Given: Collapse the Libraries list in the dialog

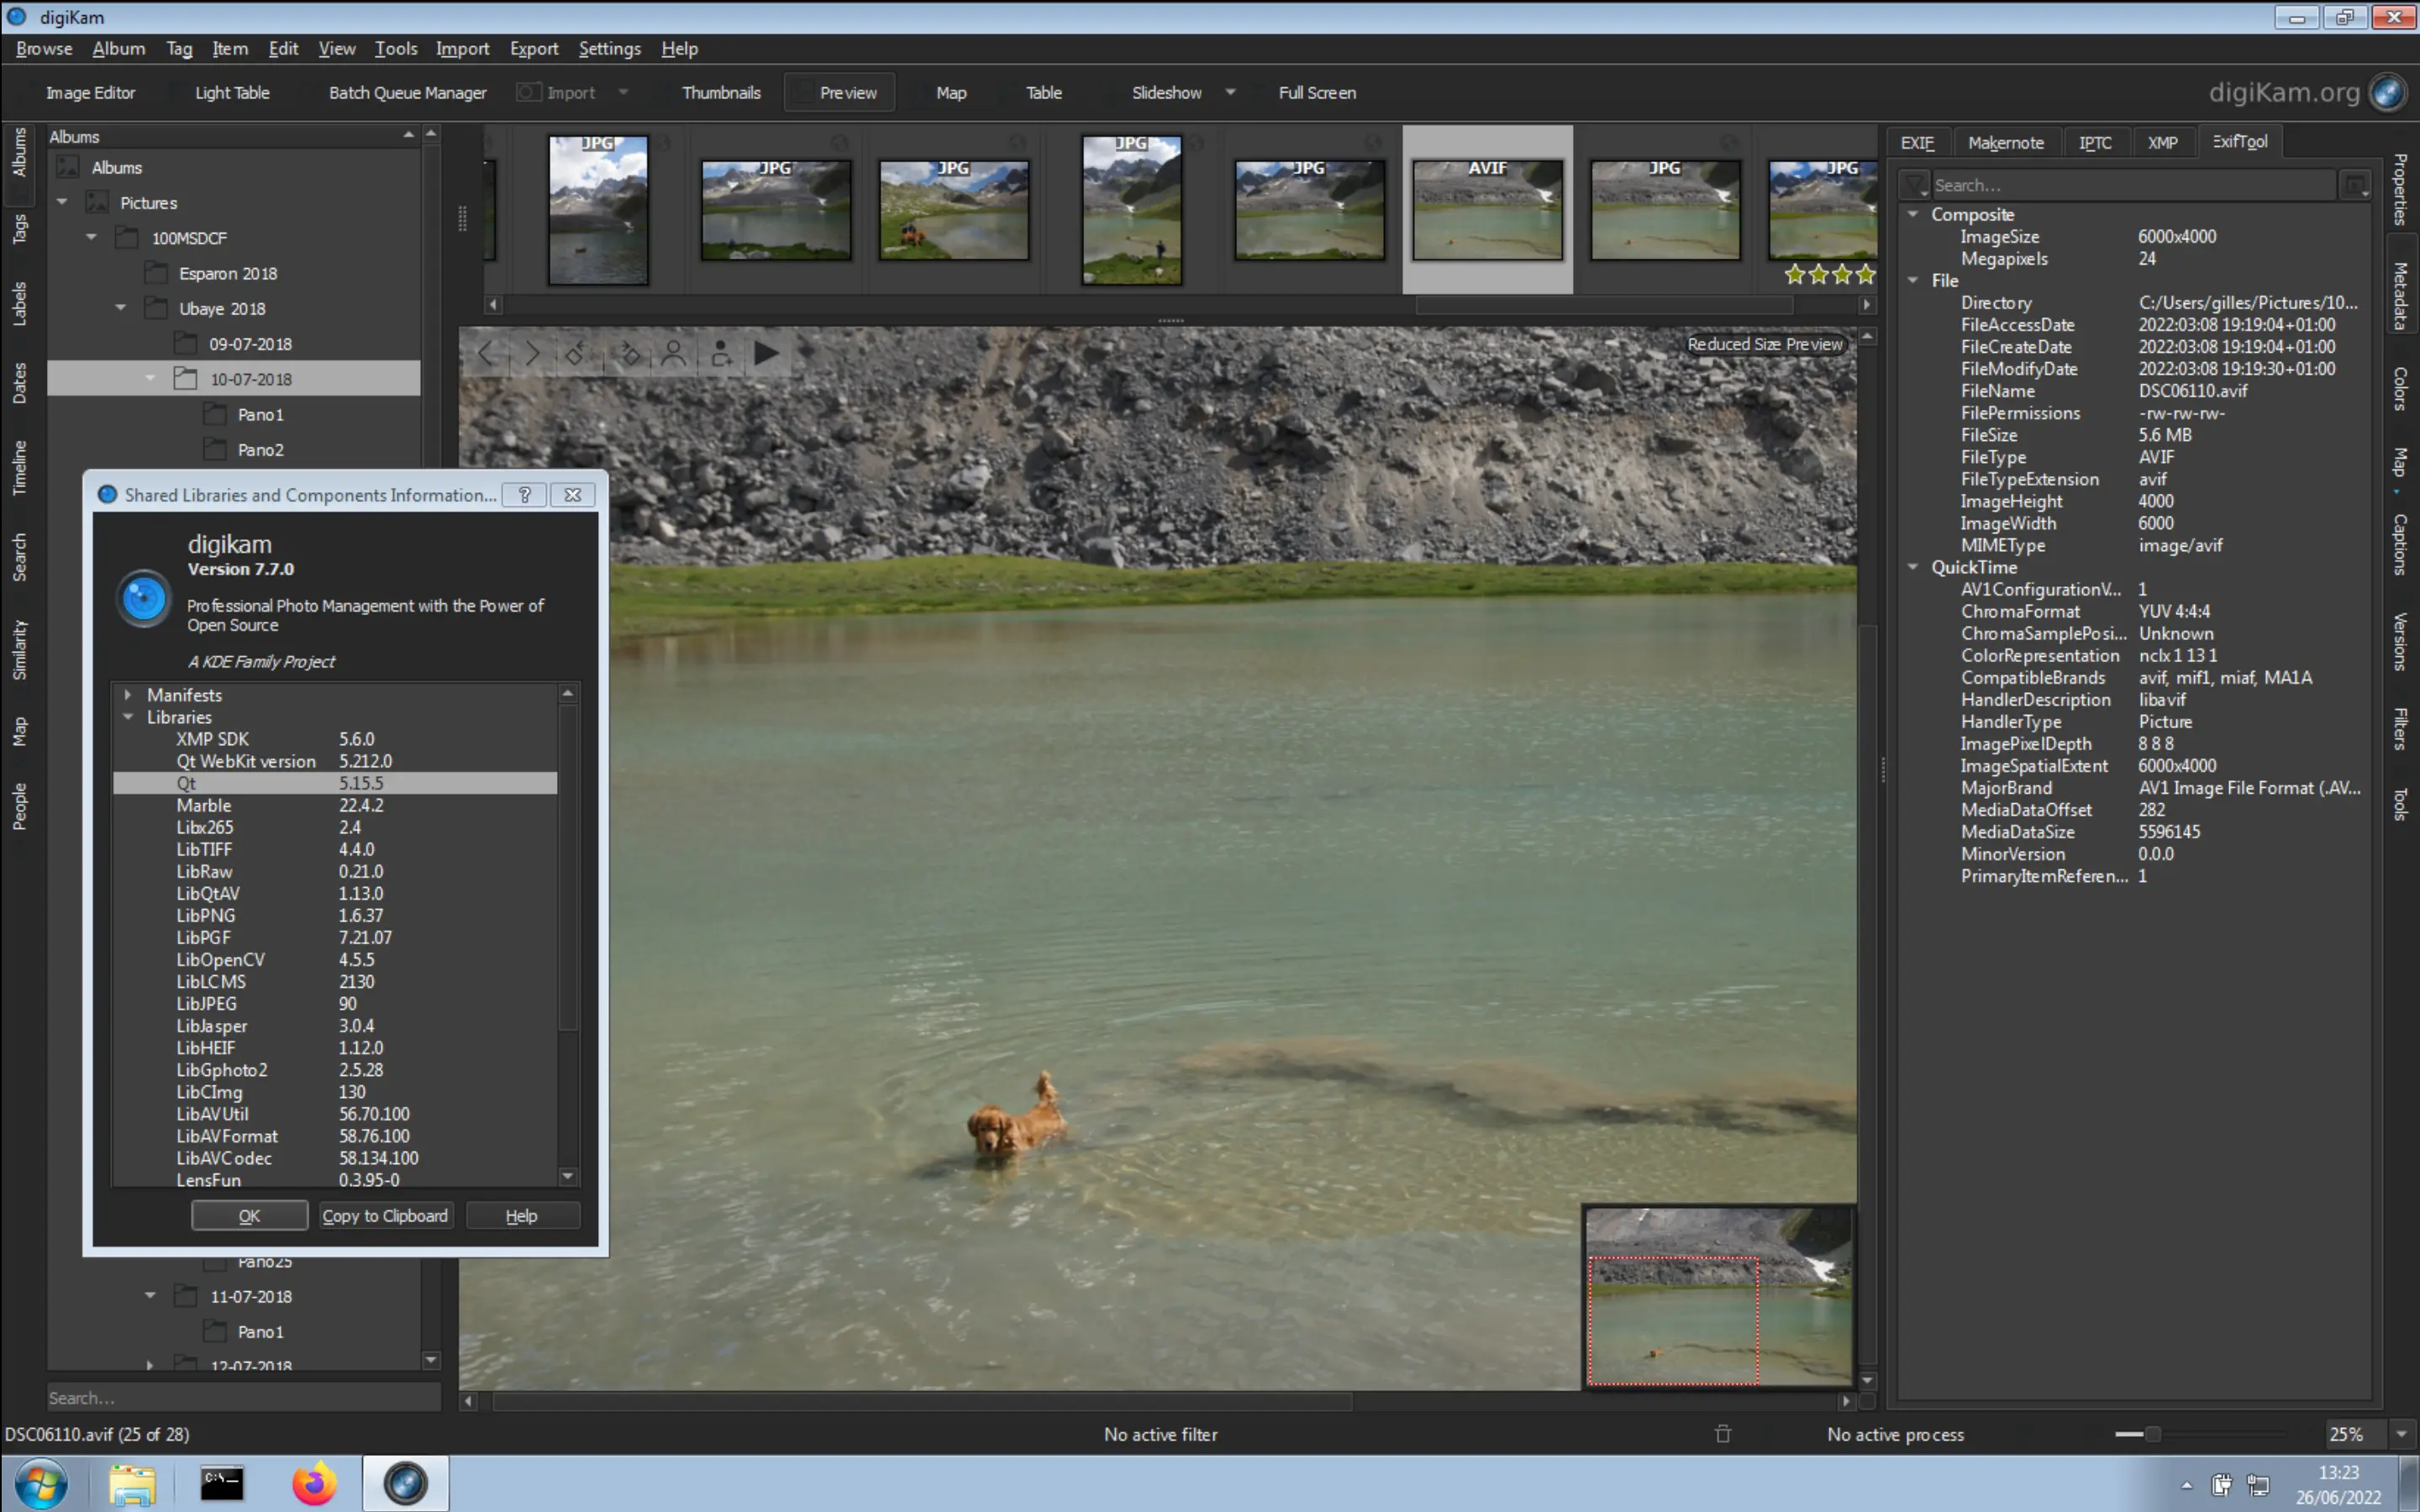Looking at the screenshot, I should pos(127,717).
